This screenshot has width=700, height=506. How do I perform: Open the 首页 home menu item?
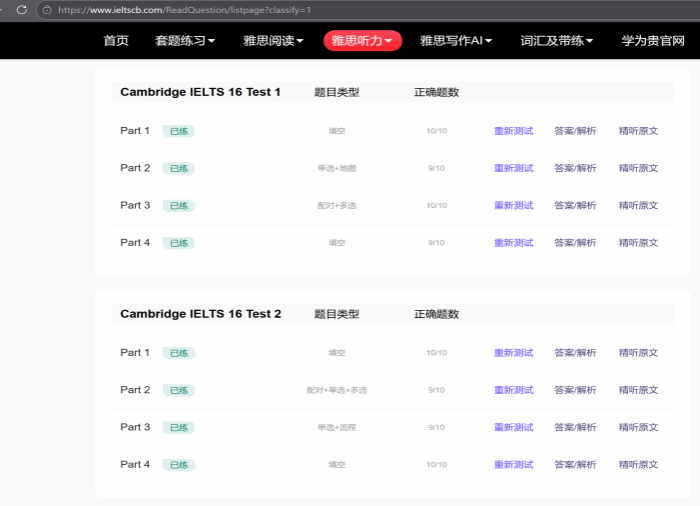coord(116,41)
